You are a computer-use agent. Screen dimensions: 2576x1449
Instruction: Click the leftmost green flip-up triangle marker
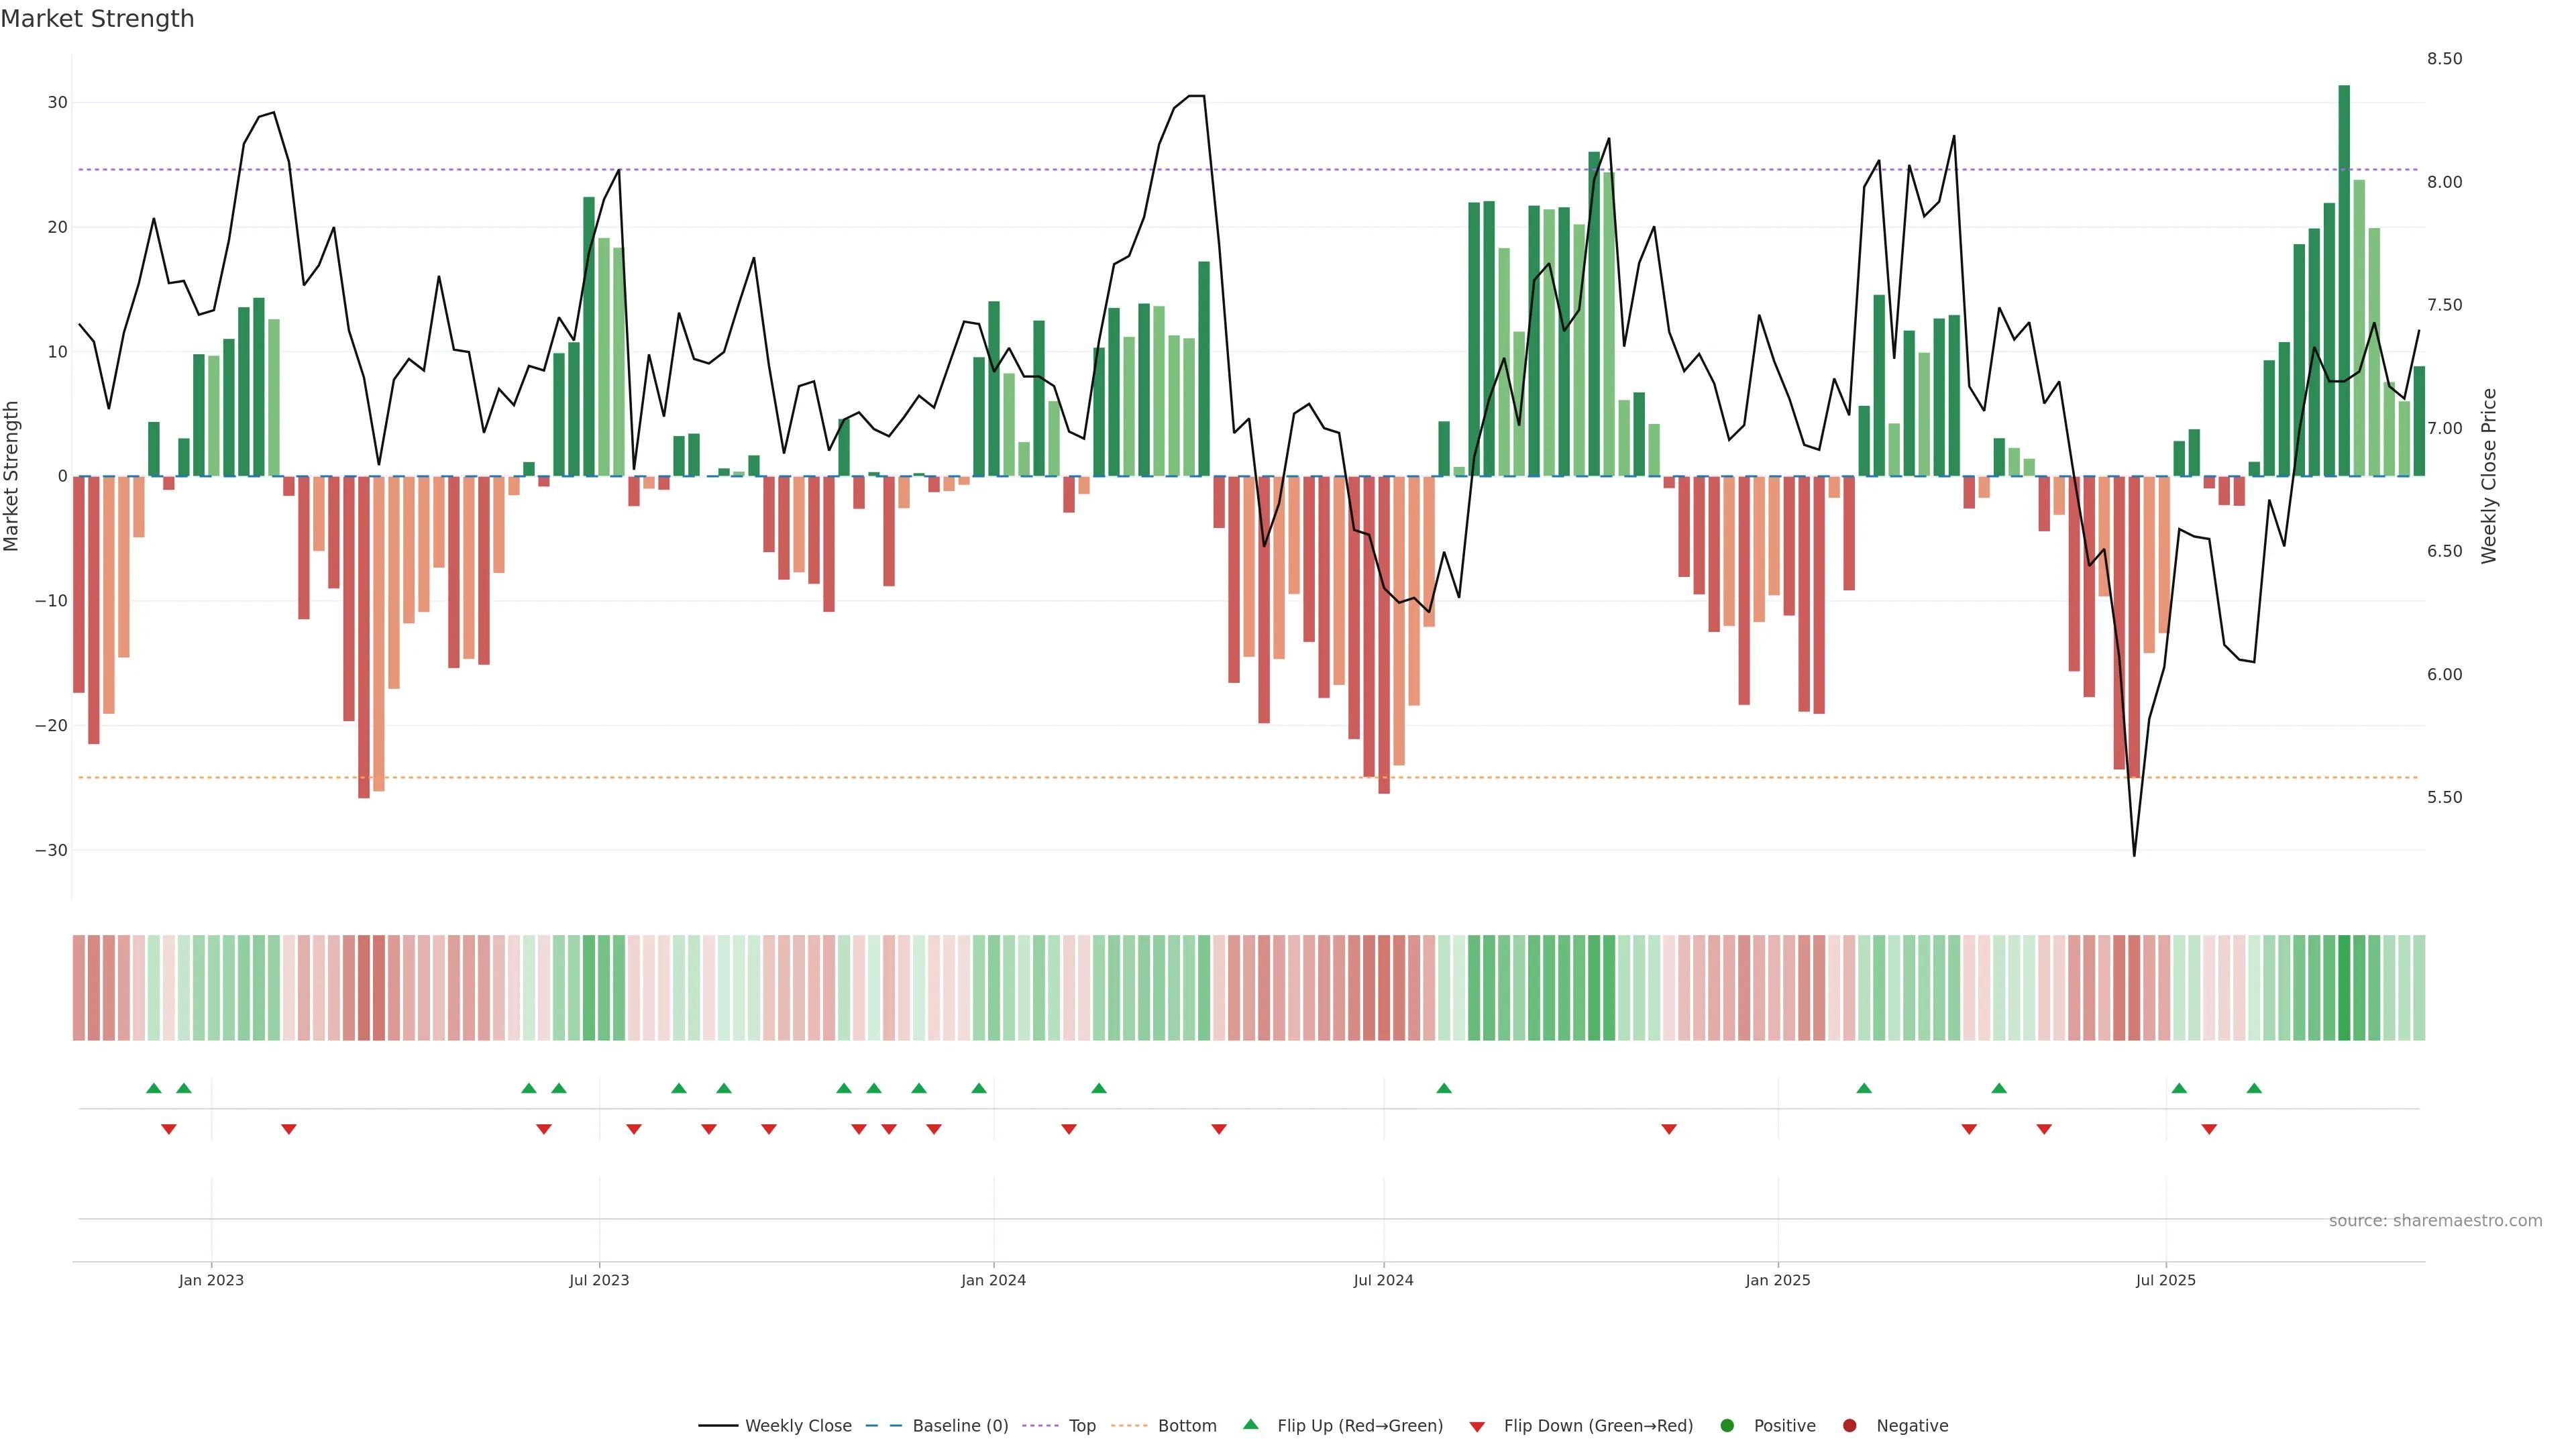[x=153, y=1088]
